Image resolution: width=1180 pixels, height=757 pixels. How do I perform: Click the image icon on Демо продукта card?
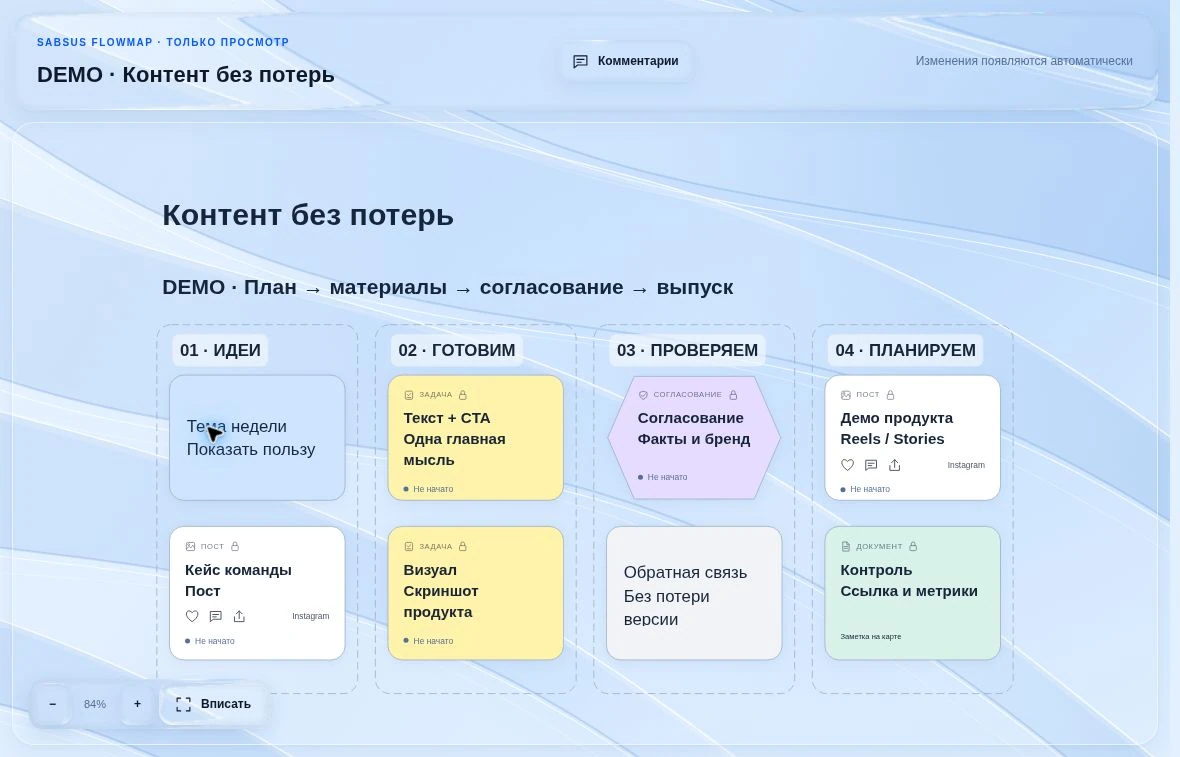845,394
